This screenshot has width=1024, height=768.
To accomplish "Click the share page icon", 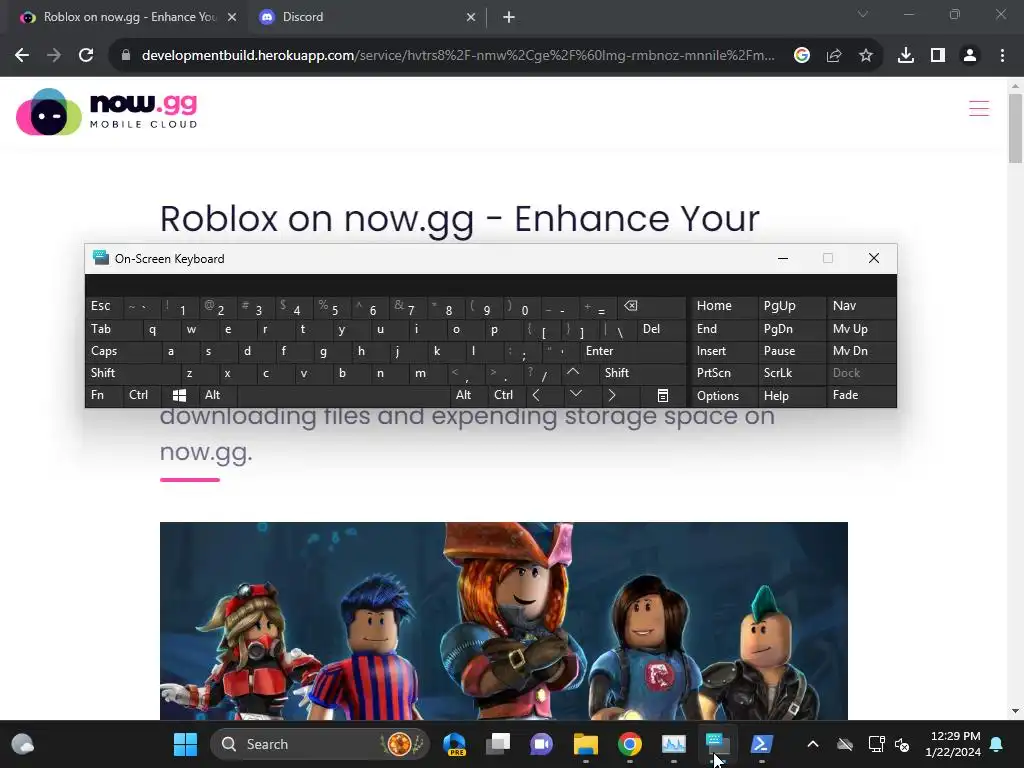I will point(834,56).
